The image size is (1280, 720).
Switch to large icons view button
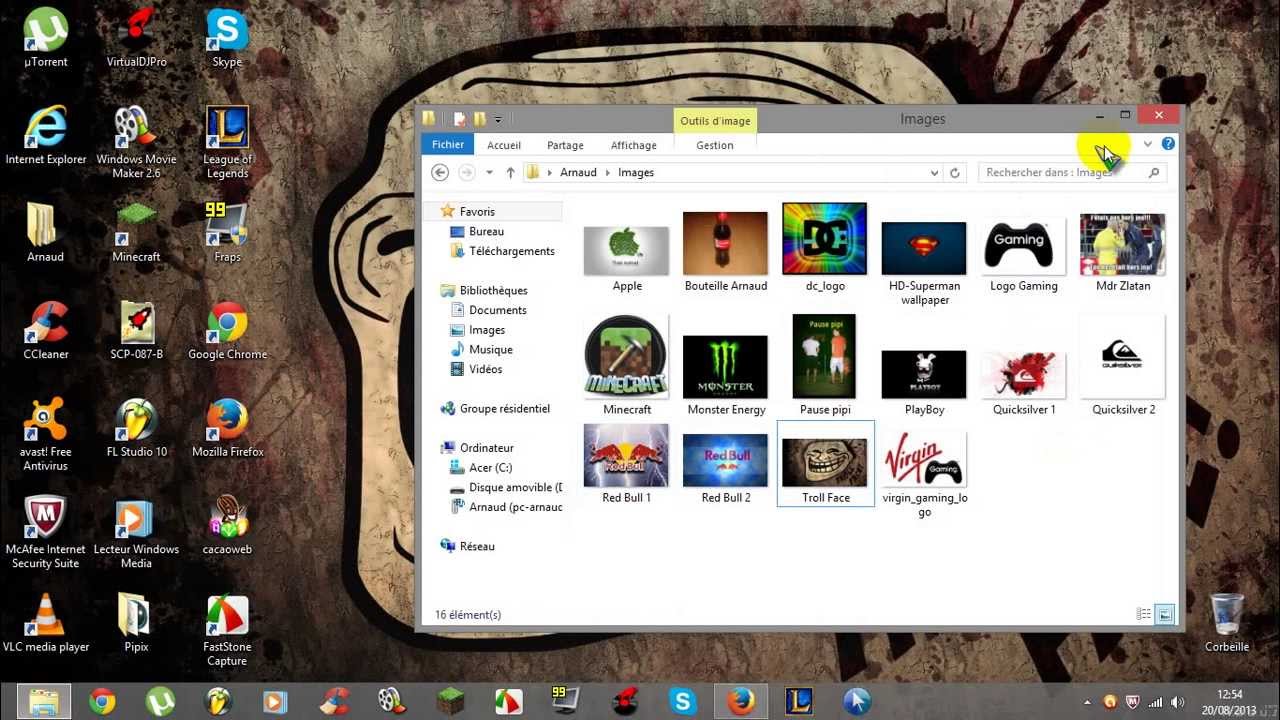coord(1165,615)
